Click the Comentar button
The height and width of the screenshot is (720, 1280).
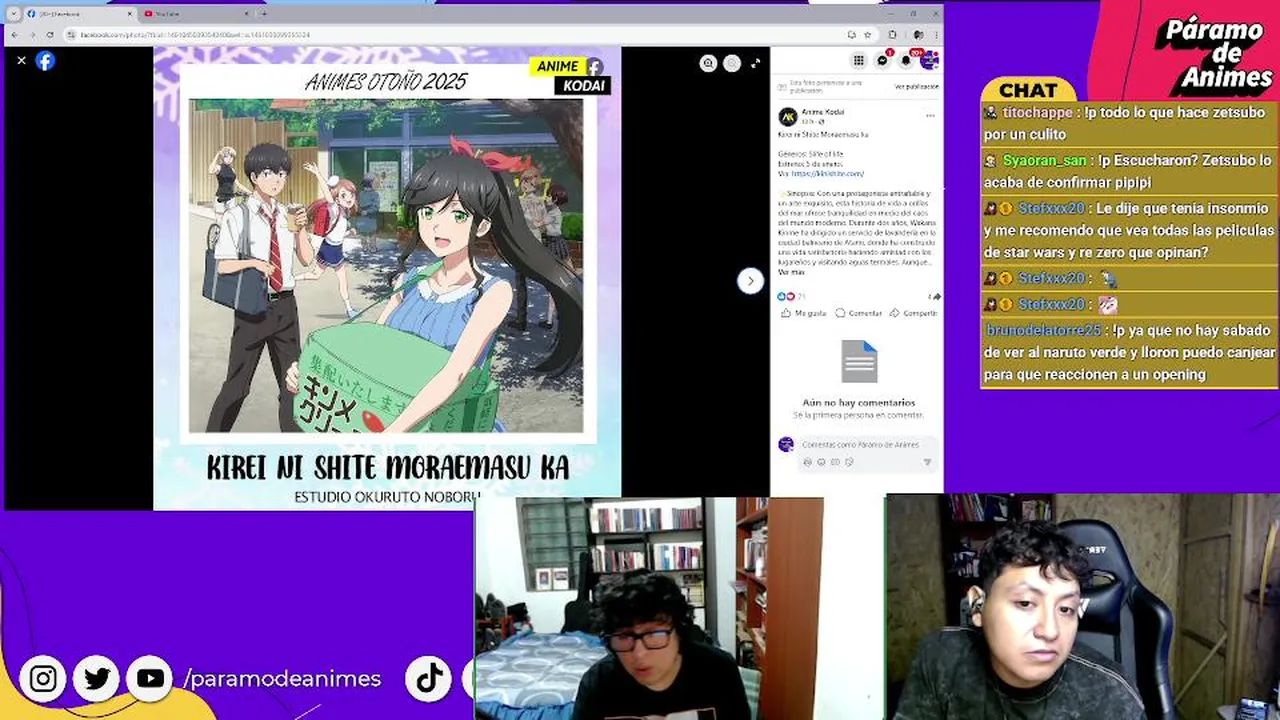coord(859,313)
